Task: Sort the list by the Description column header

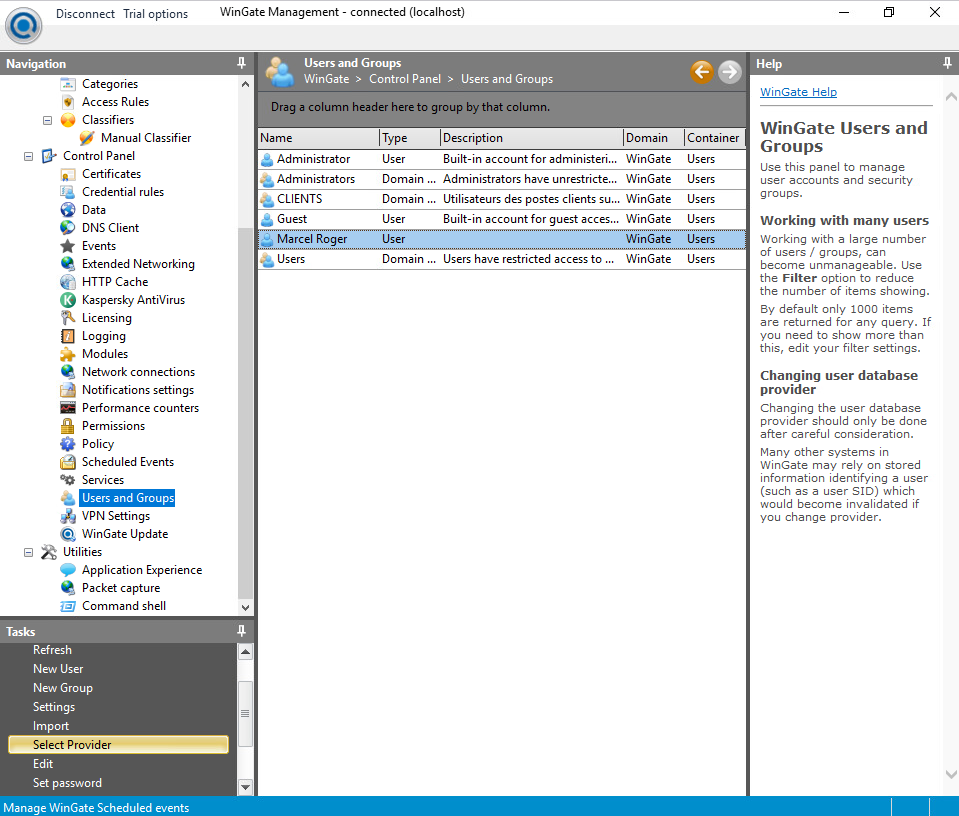Action: pyautogui.click(x=530, y=138)
